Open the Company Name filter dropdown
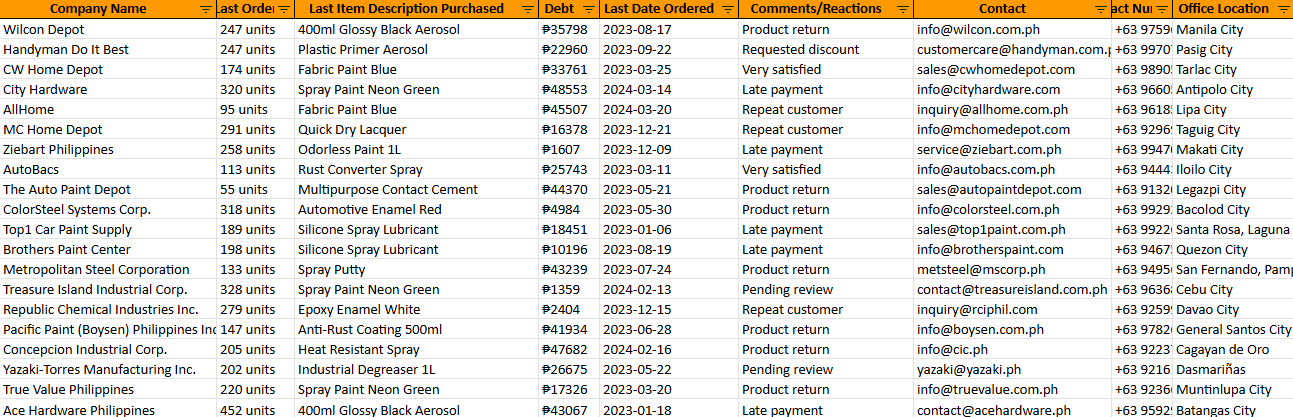Viewport: 1293px width, 417px height. point(205,9)
